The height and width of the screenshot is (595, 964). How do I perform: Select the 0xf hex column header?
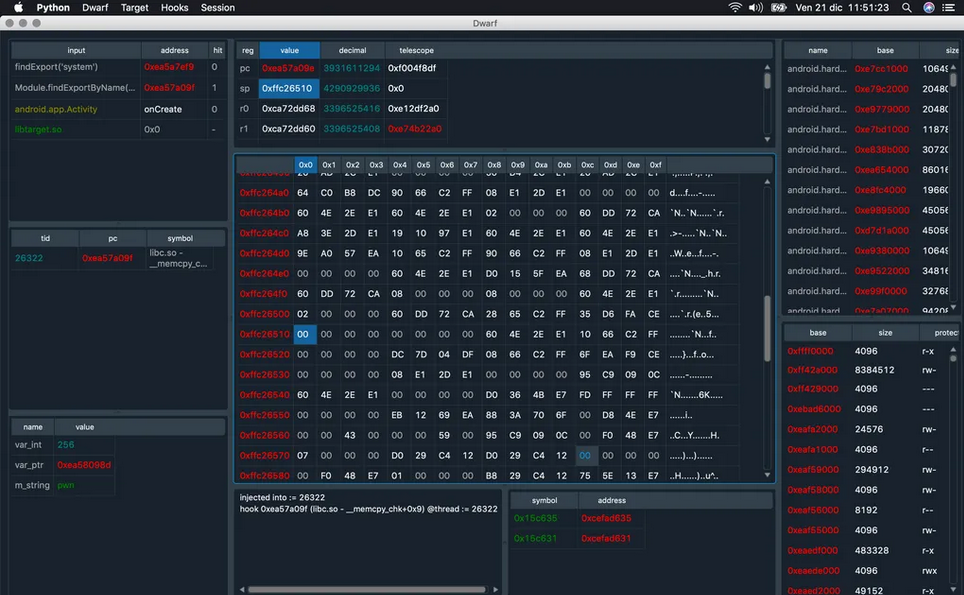(655, 165)
